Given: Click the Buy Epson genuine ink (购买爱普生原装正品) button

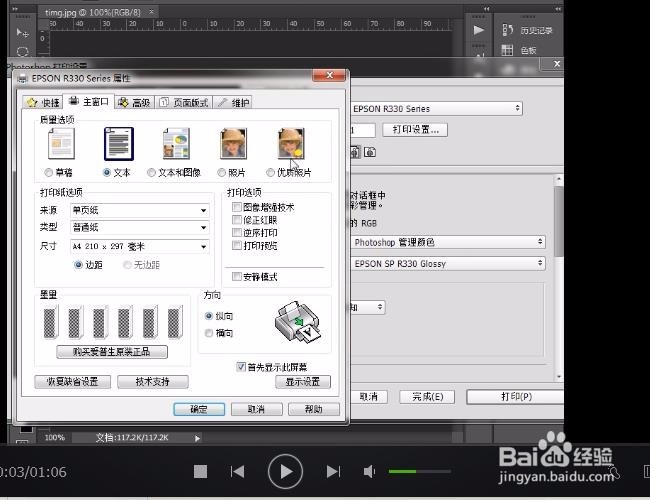Looking at the screenshot, I should (112, 352).
